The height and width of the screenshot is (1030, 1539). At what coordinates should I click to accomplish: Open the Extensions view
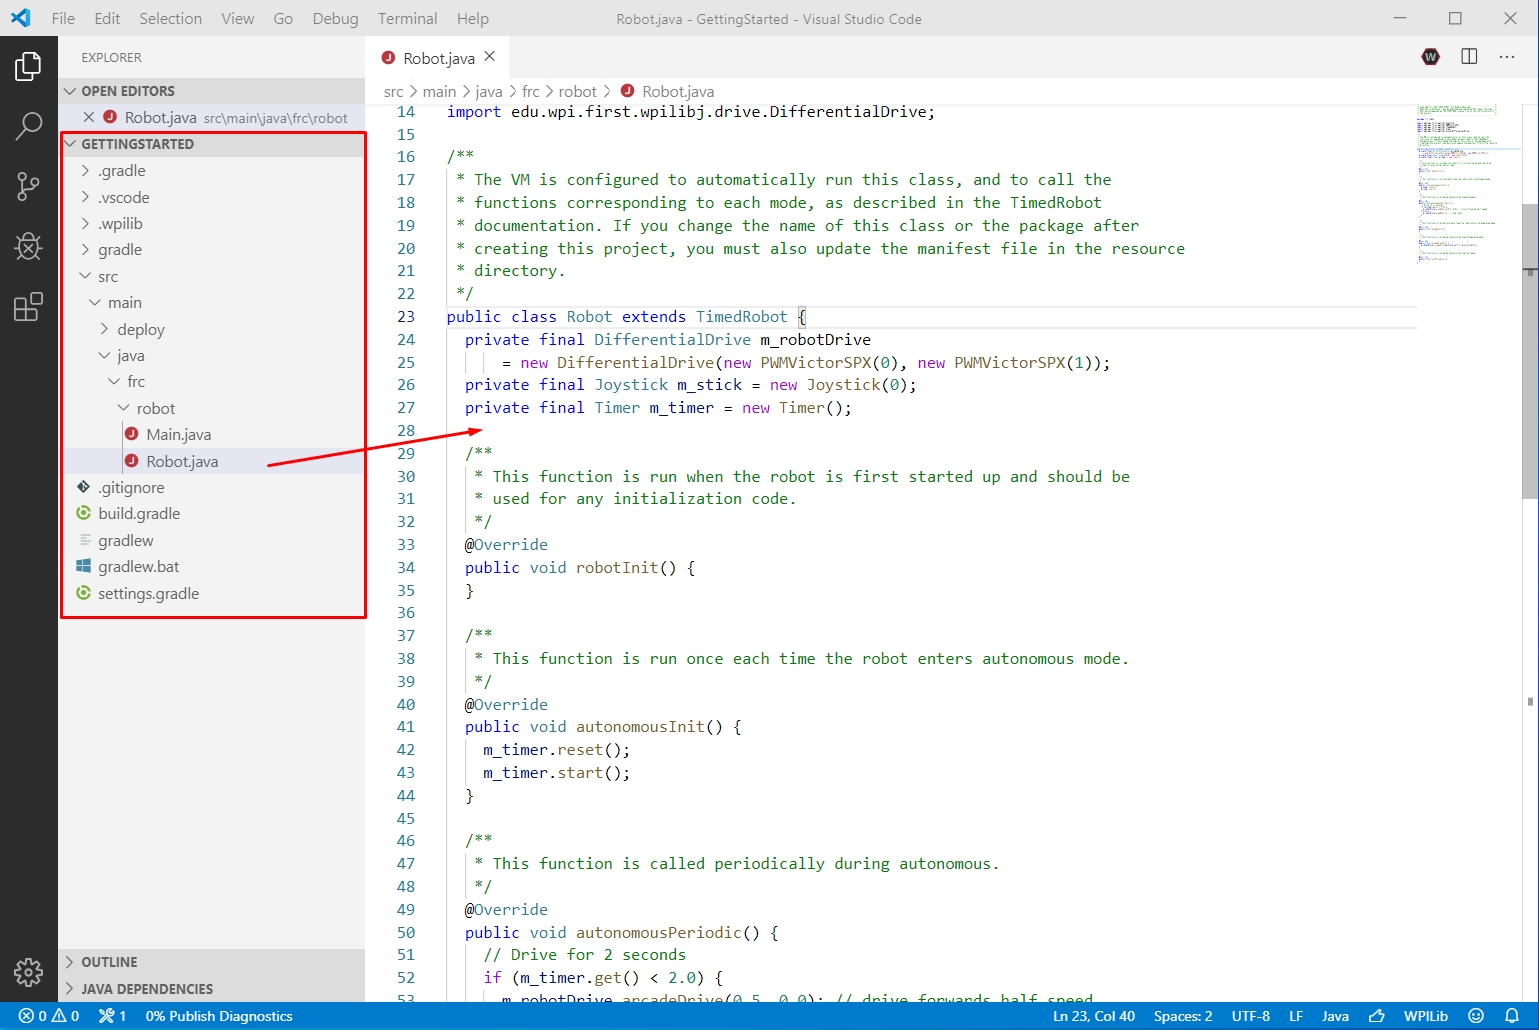coord(28,307)
